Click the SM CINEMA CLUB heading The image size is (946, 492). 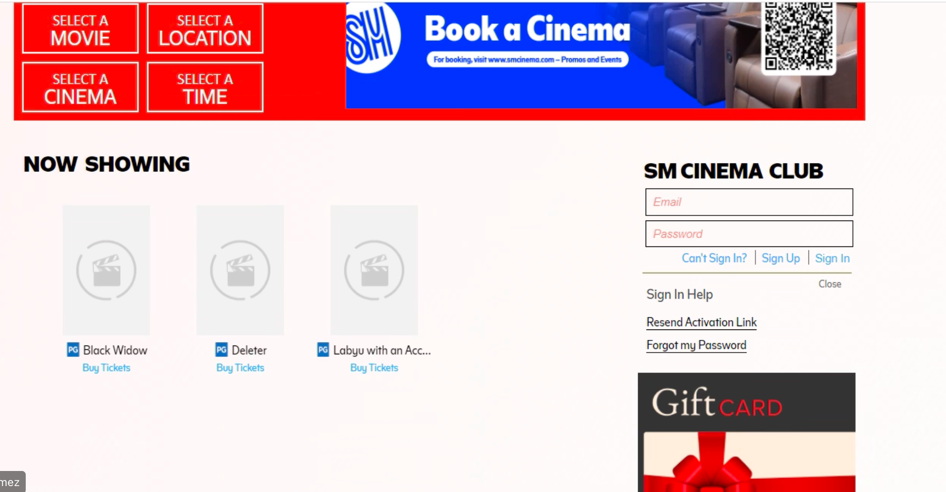734,171
